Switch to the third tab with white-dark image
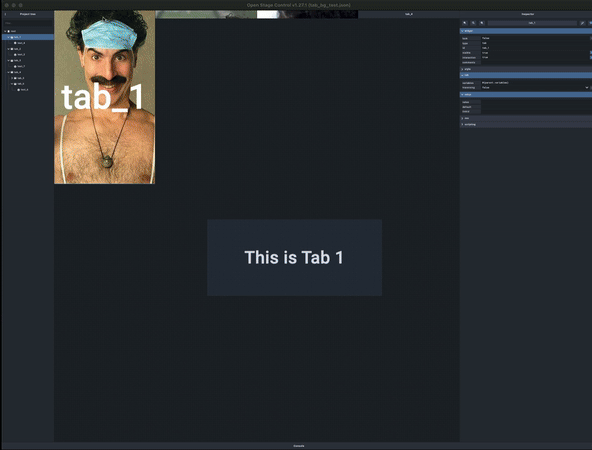 tap(307, 14)
